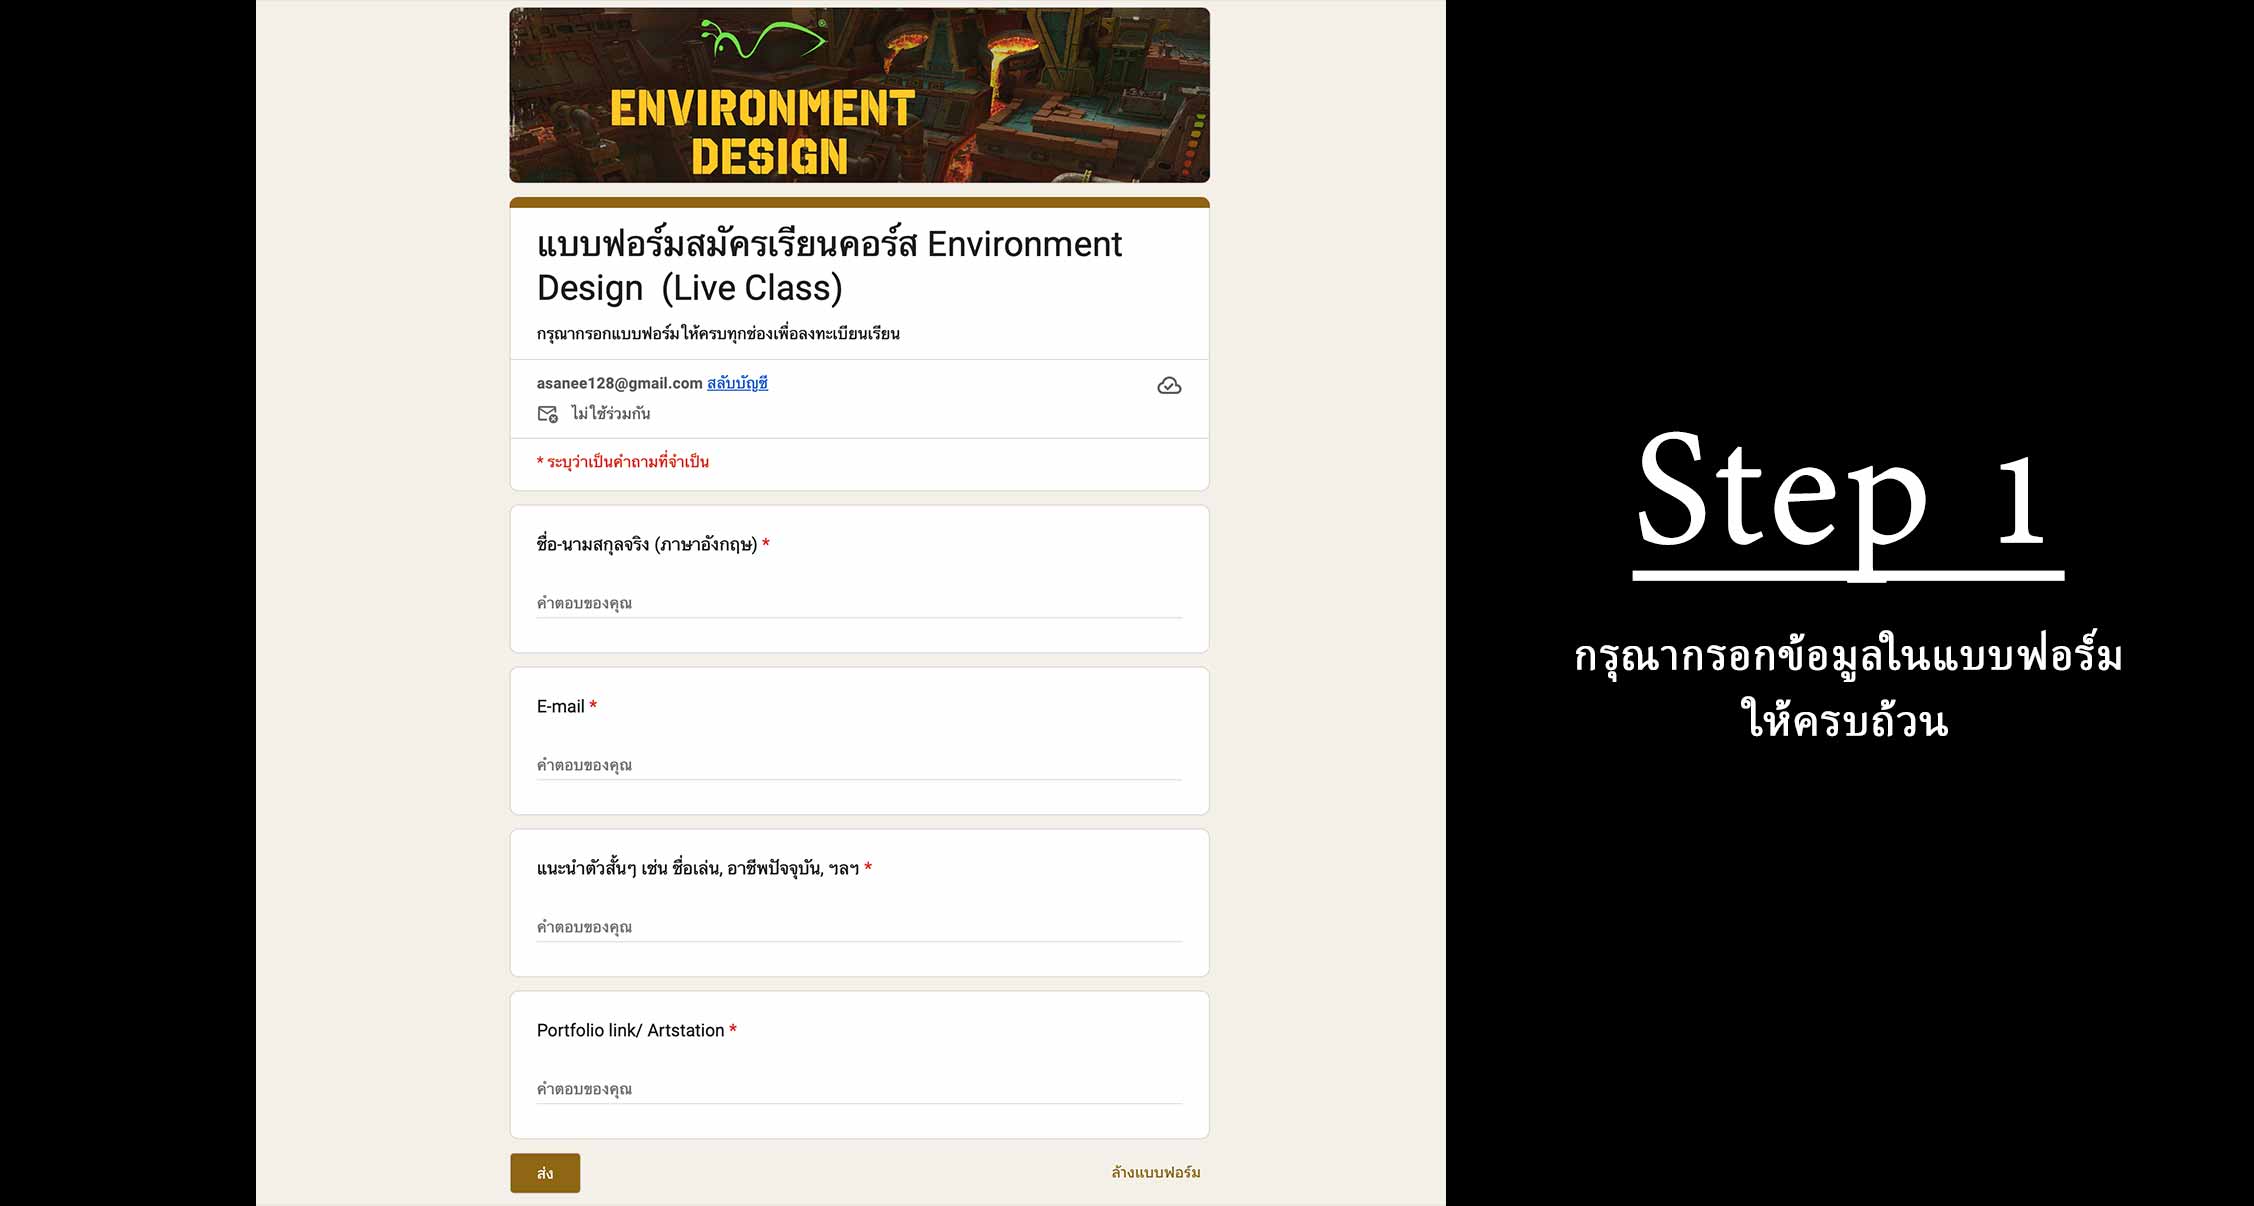Click the form title Environment Design (Live Class)
This screenshot has width=2254, height=1206.
point(828,266)
